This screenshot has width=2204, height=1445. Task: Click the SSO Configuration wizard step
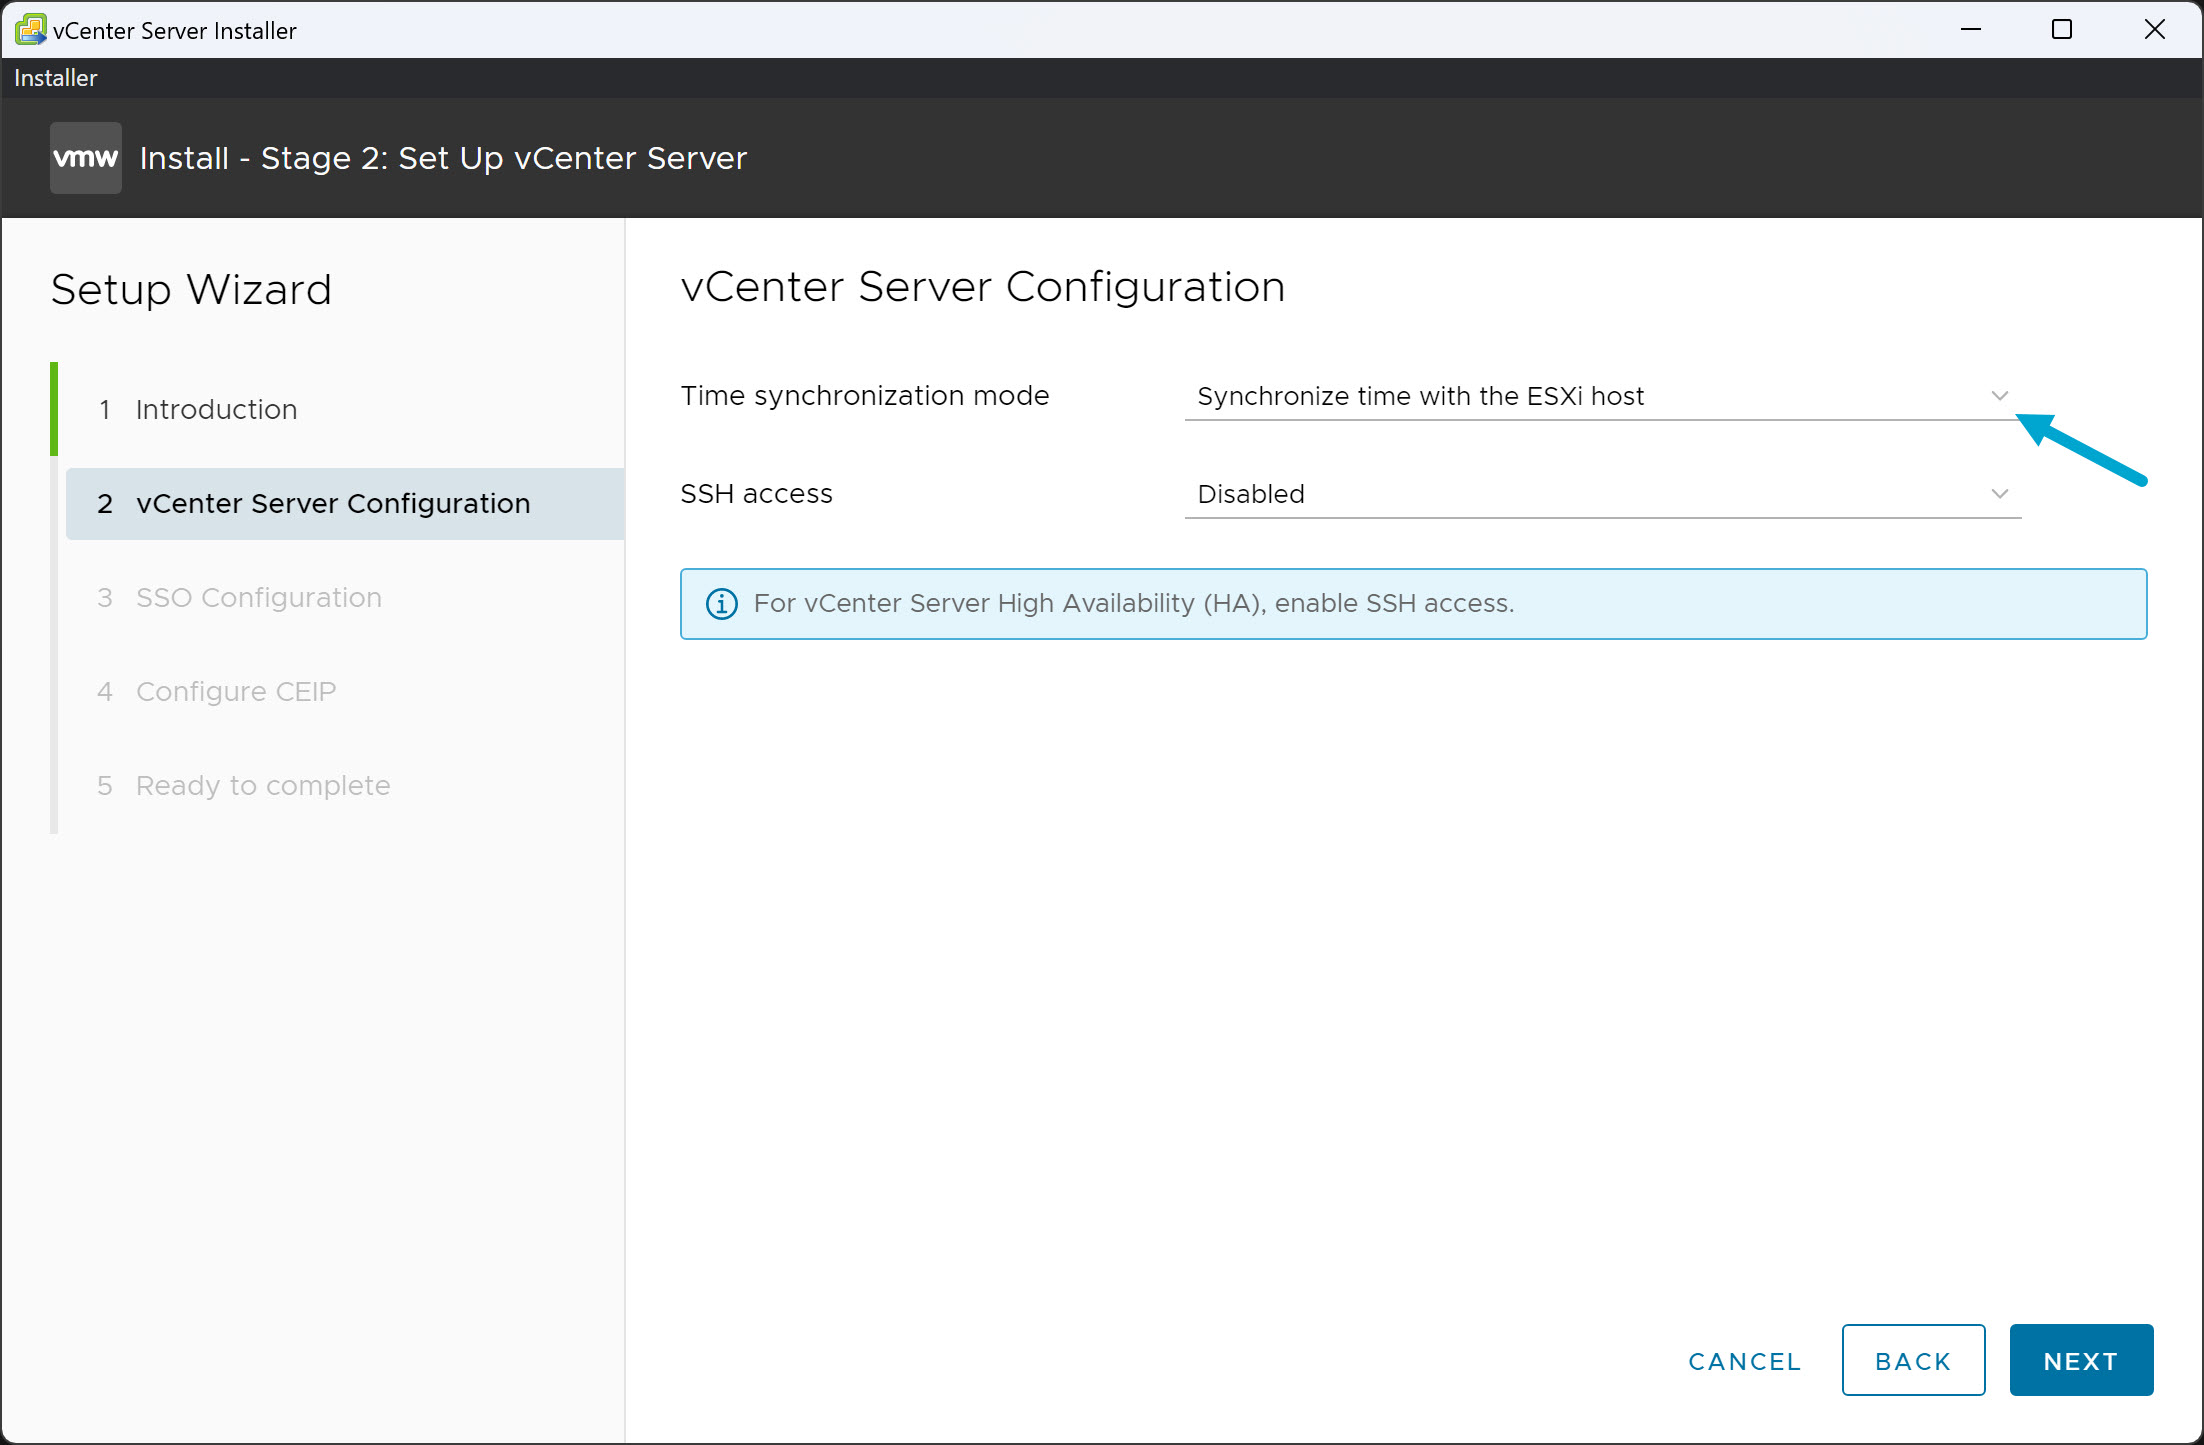click(x=259, y=597)
